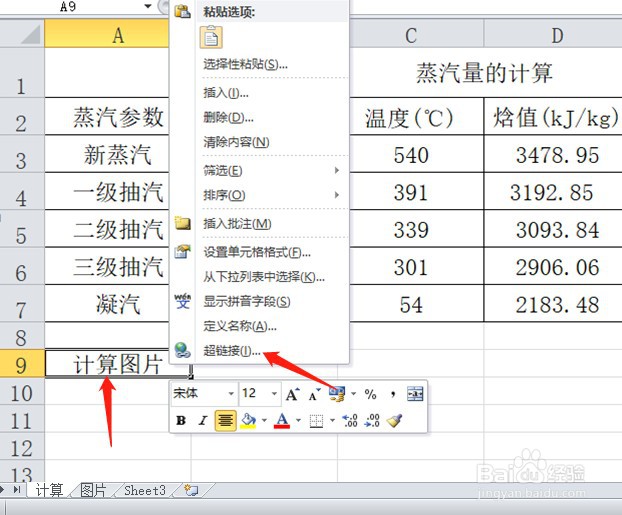
Task: Select column A header
Action: 107,35
